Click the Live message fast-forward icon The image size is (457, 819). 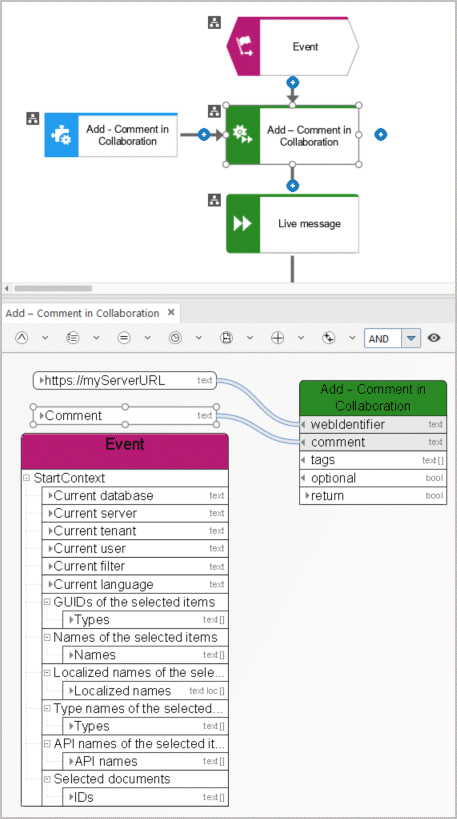pos(242,224)
